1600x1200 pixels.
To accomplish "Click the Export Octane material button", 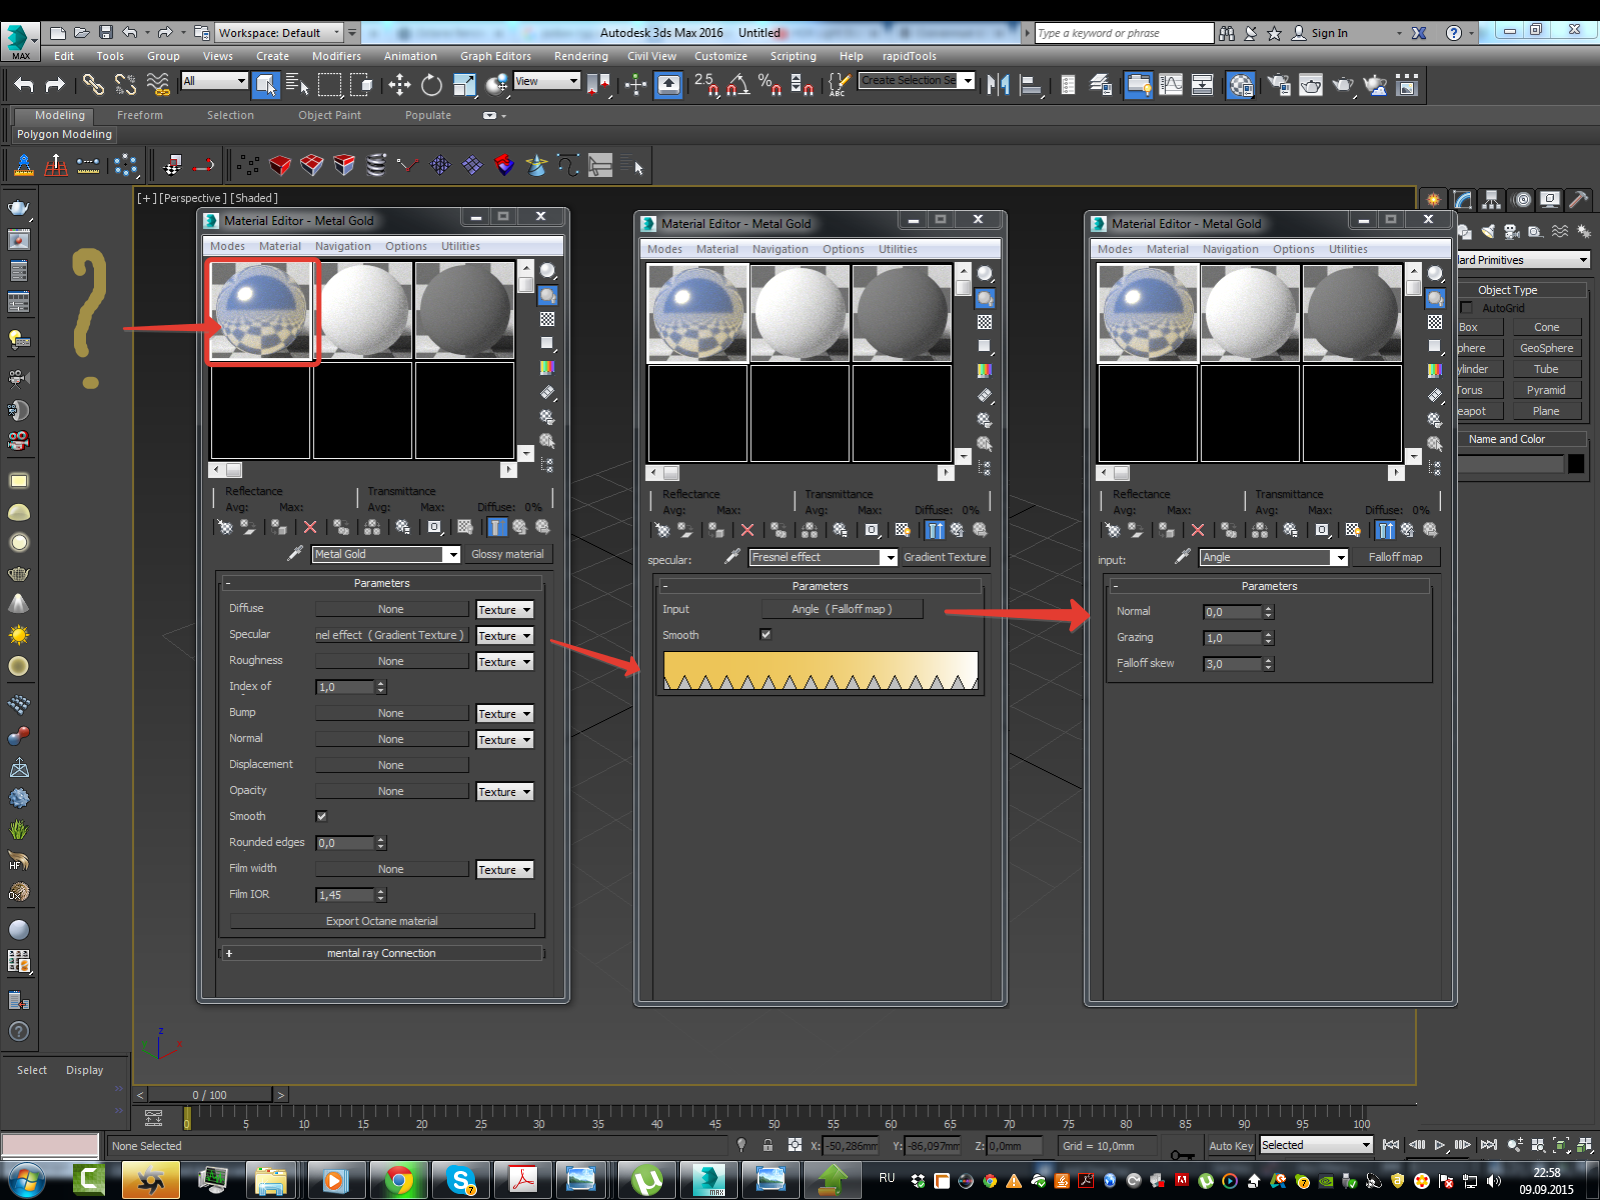I will click(x=382, y=921).
